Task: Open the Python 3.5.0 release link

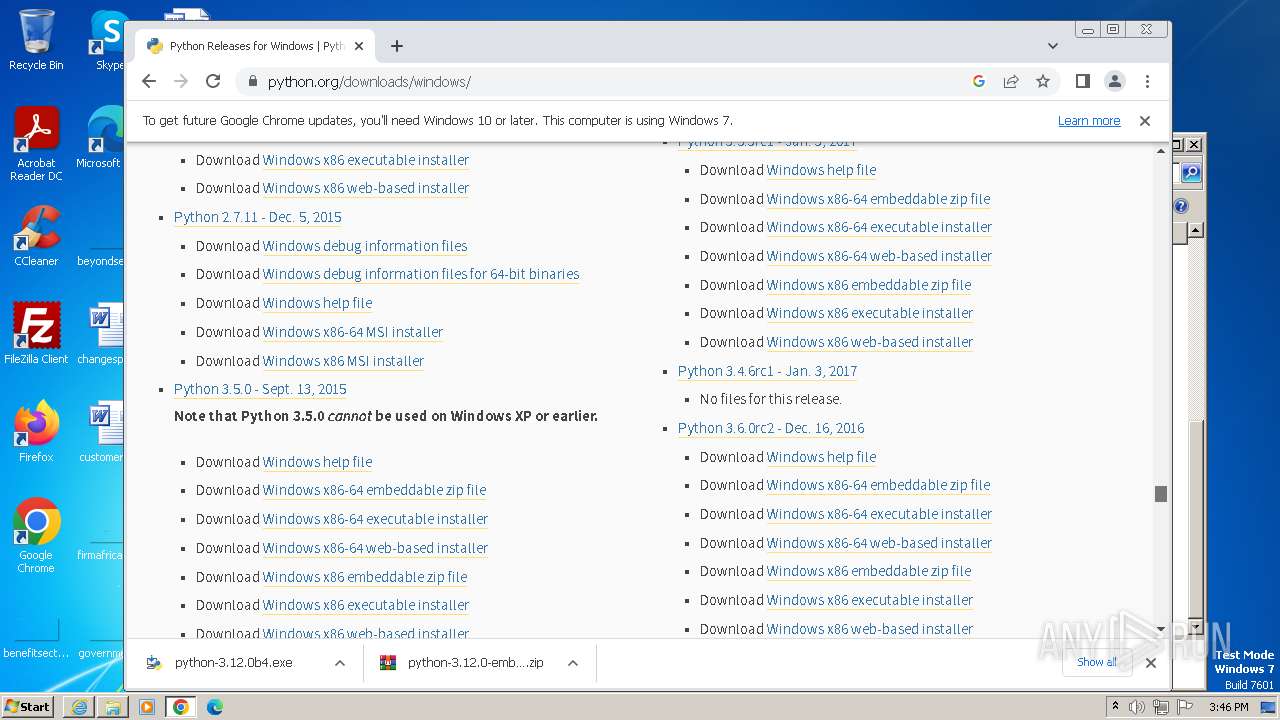Action: [x=260, y=389]
